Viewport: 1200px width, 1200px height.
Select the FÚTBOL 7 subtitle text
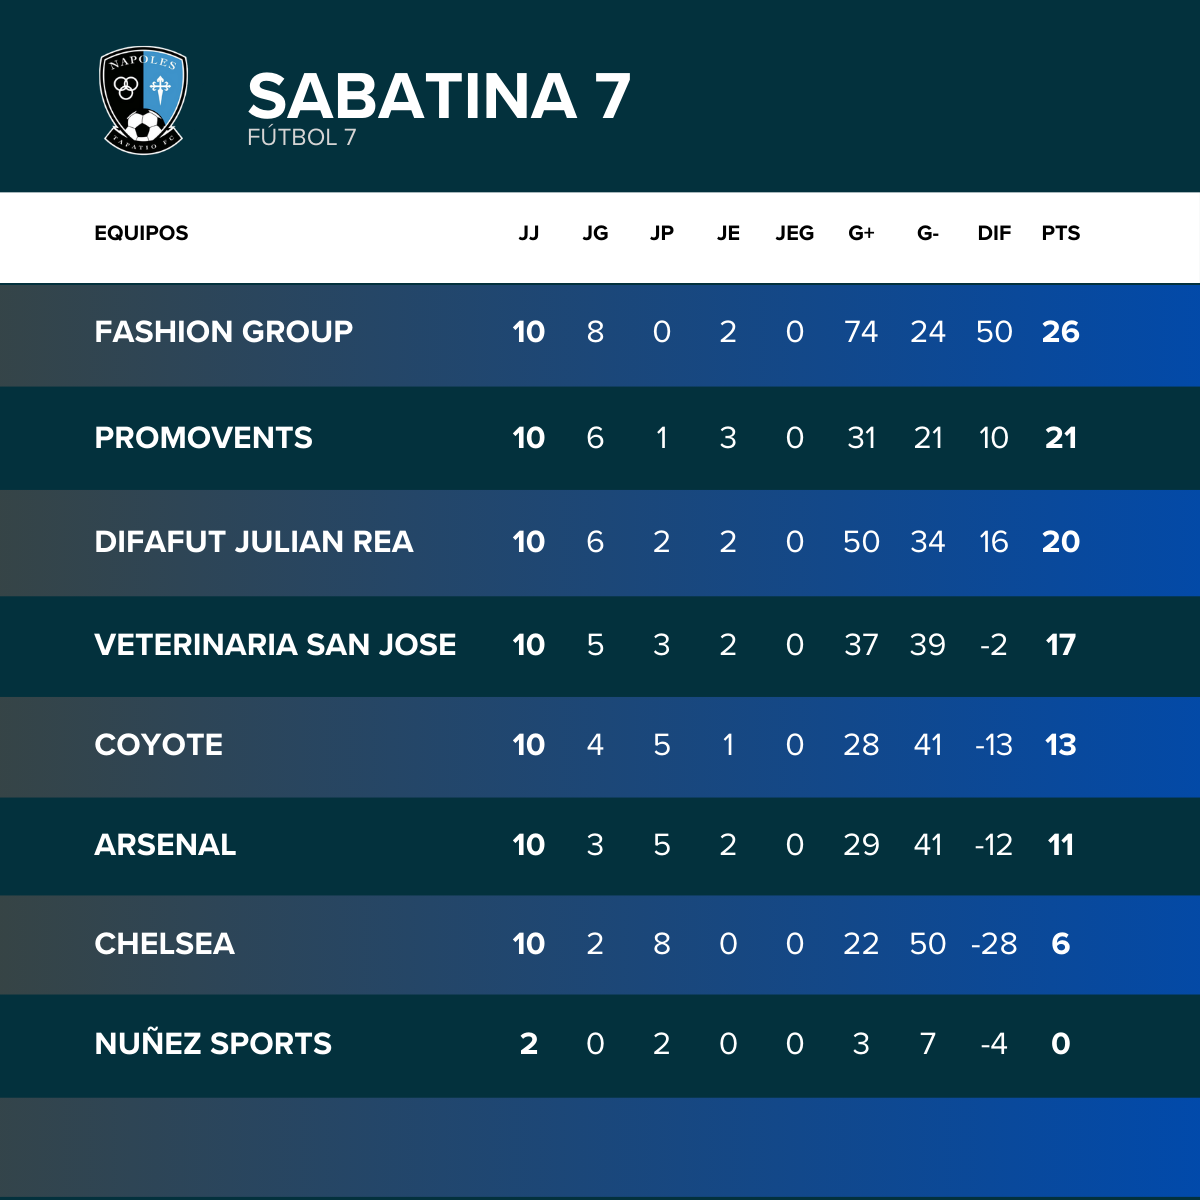click(301, 138)
